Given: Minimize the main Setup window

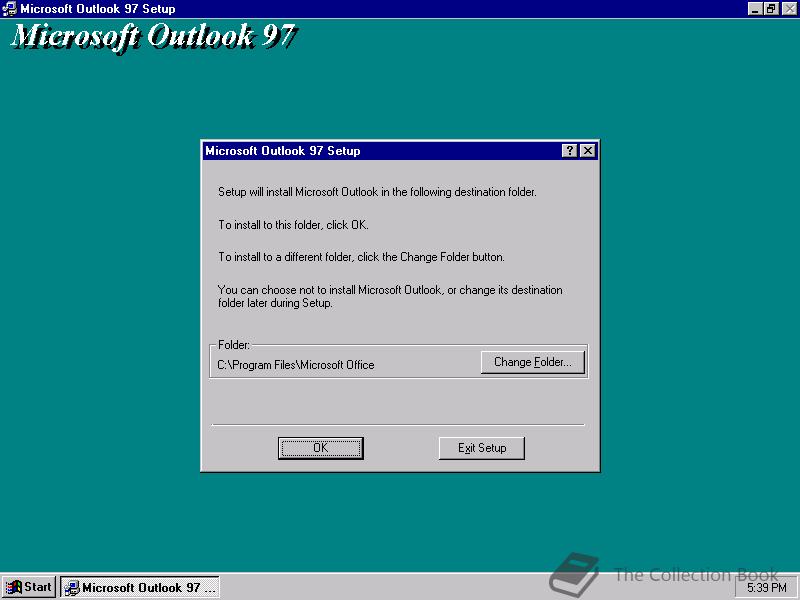Looking at the screenshot, I should [x=755, y=9].
